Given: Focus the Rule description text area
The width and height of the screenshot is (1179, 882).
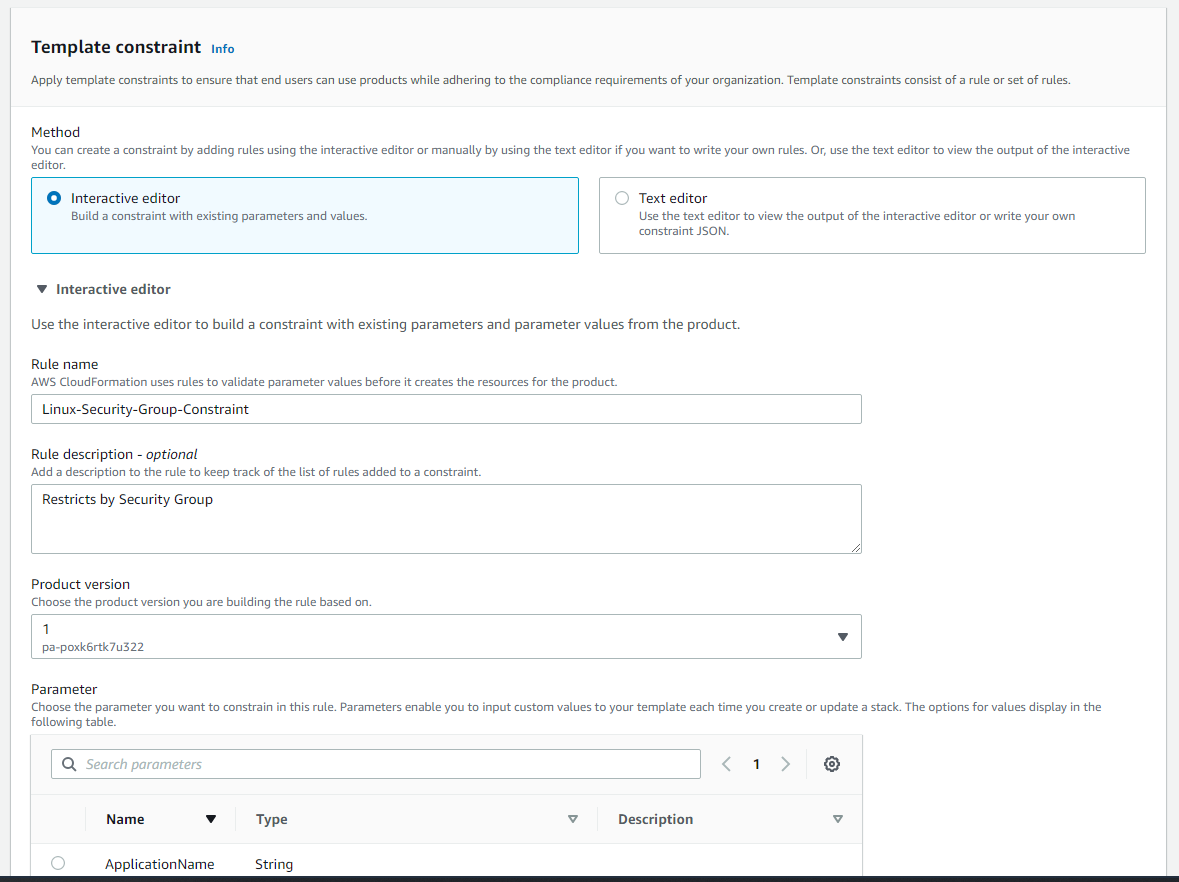Looking at the screenshot, I should pyautogui.click(x=446, y=519).
